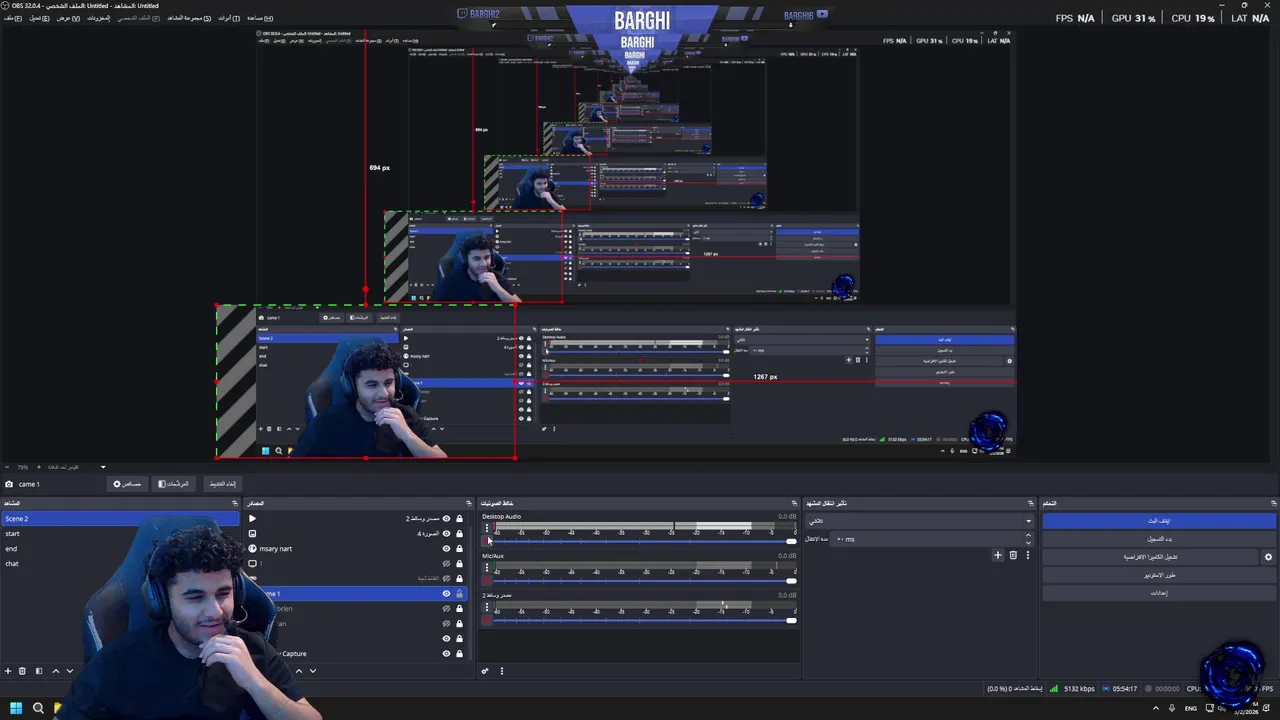This screenshot has height=720, width=1280.
Task: Pop out the Sources dock
Action: tap(468, 503)
